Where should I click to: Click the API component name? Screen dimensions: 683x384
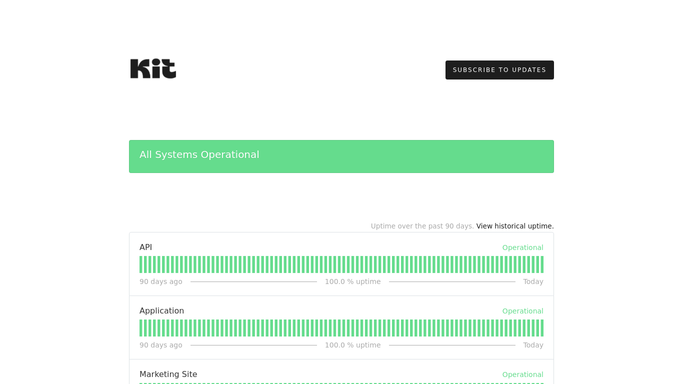point(145,247)
